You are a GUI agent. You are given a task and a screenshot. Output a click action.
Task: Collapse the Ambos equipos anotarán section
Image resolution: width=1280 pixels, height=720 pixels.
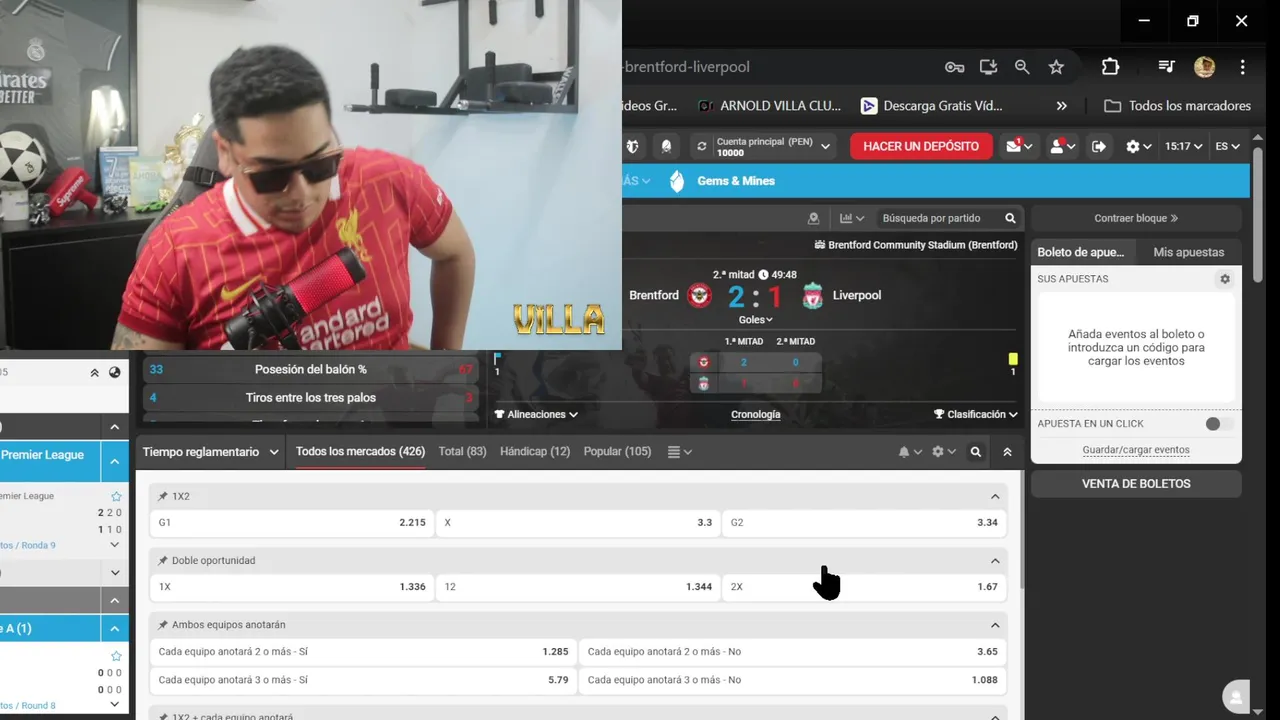pyautogui.click(x=995, y=625)
